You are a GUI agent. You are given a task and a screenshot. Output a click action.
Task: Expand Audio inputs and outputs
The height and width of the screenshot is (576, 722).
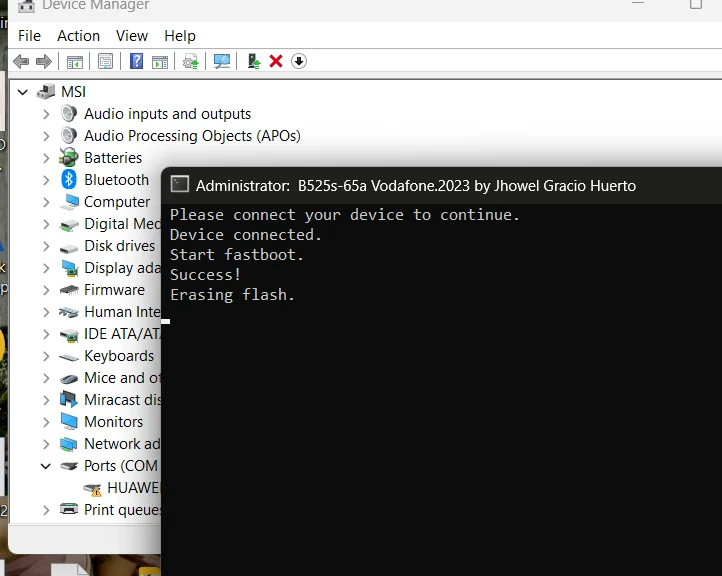click(46, 114)
